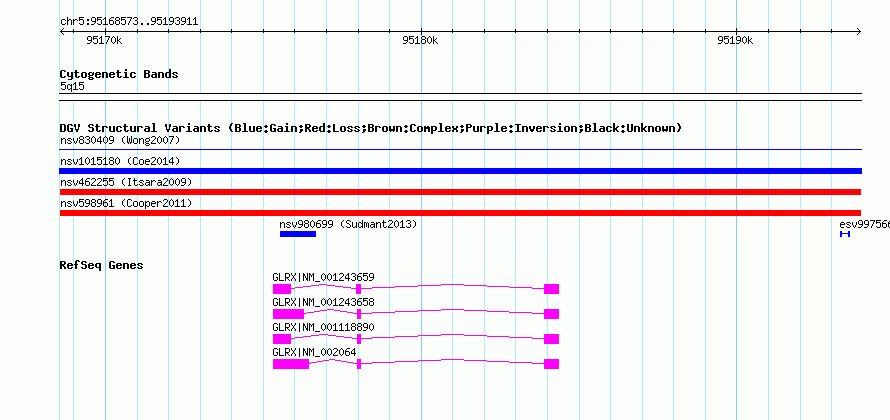Click leftmost exon of GLRX NM_001243658
890x420 pixels.
pos(288,314)
